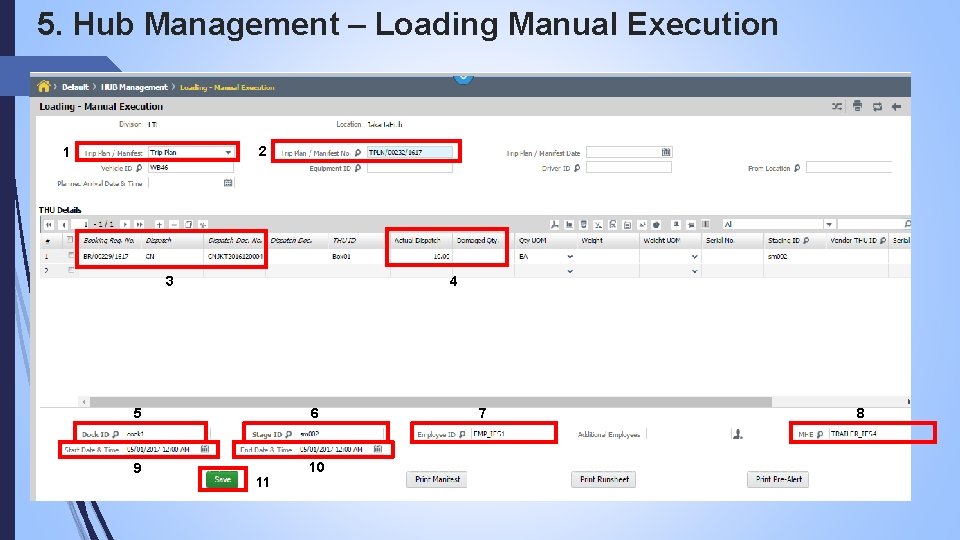The width and height of the screenshot is (960, 540).
Task: Select the cell BR/00229/1617
Action: [106, 257]
